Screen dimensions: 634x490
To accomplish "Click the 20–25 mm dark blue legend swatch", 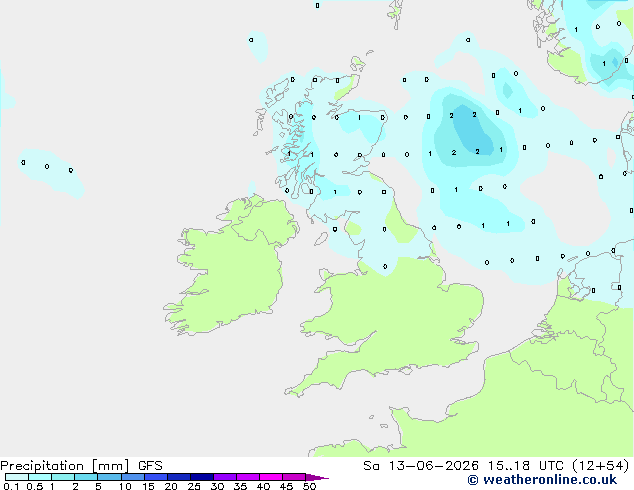I will tap(179, 477).
